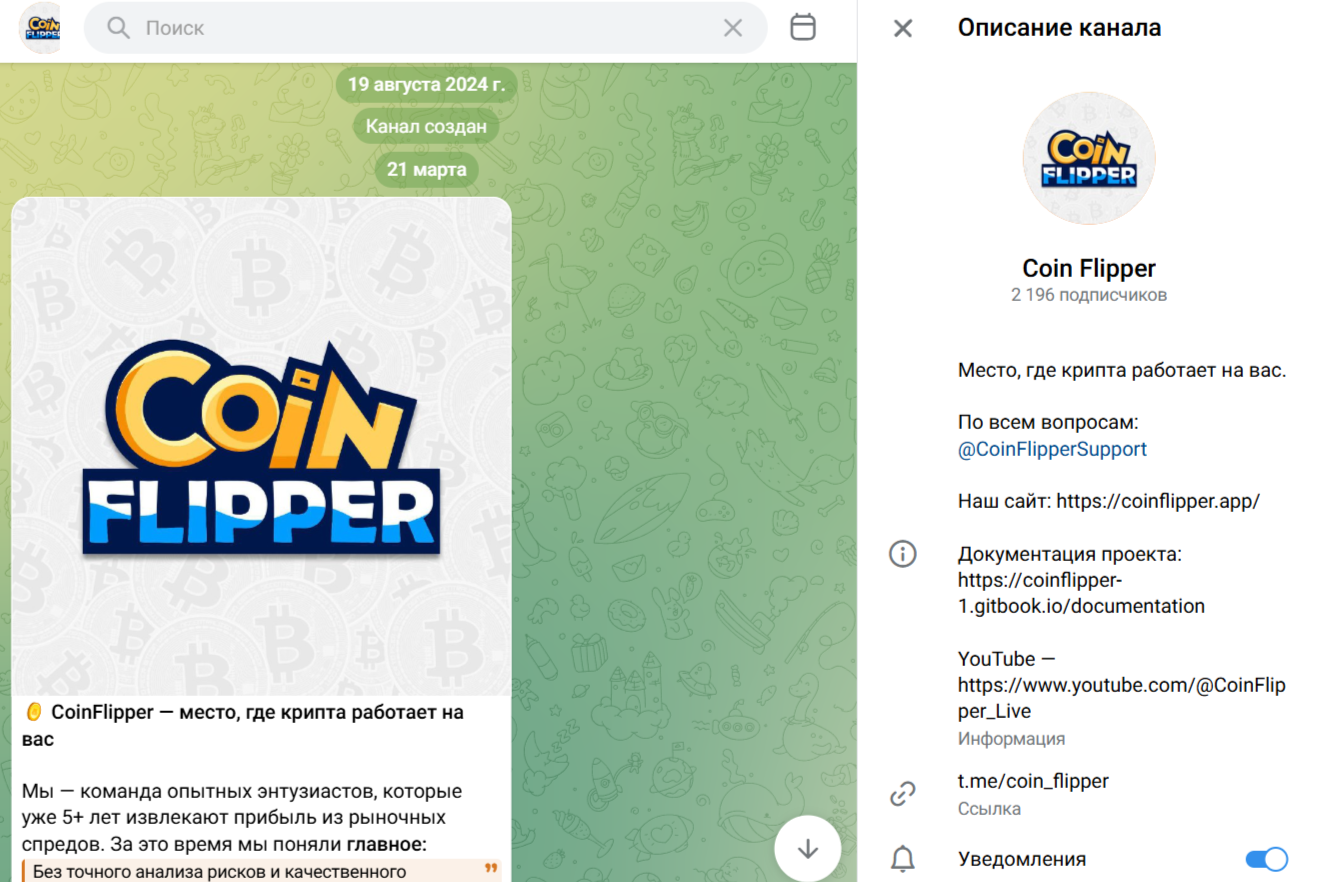1317x882 pixels.
Task: Copy the t.me/coin_flipper channel link
Action: point(1033,781)
